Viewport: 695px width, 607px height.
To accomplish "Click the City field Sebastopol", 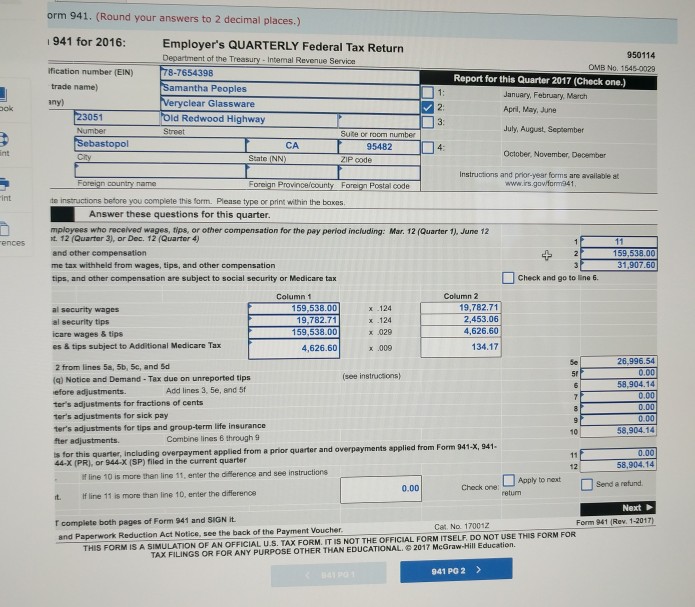I will 160,144.
